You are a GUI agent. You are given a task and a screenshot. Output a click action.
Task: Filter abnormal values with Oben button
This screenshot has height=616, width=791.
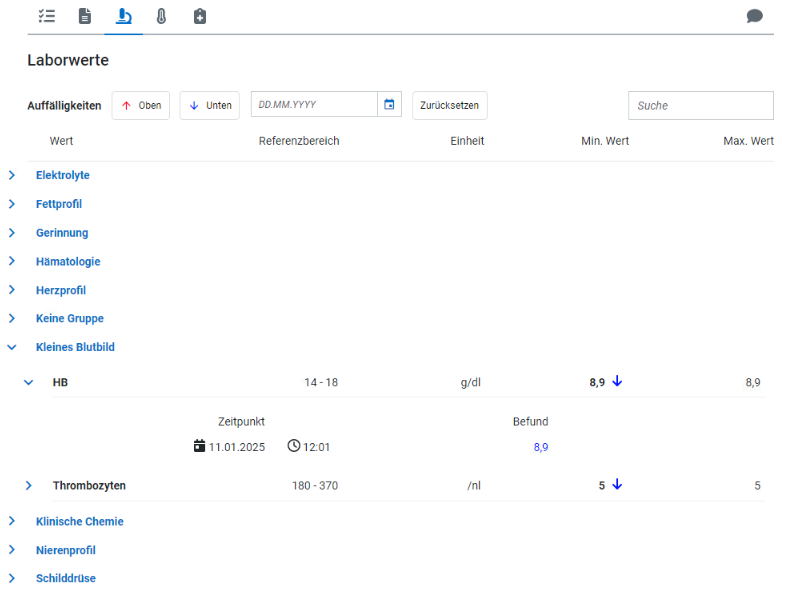tap(141, 105)
